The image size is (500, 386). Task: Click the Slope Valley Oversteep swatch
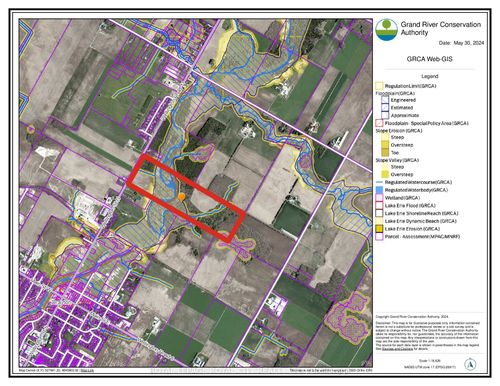385,174
